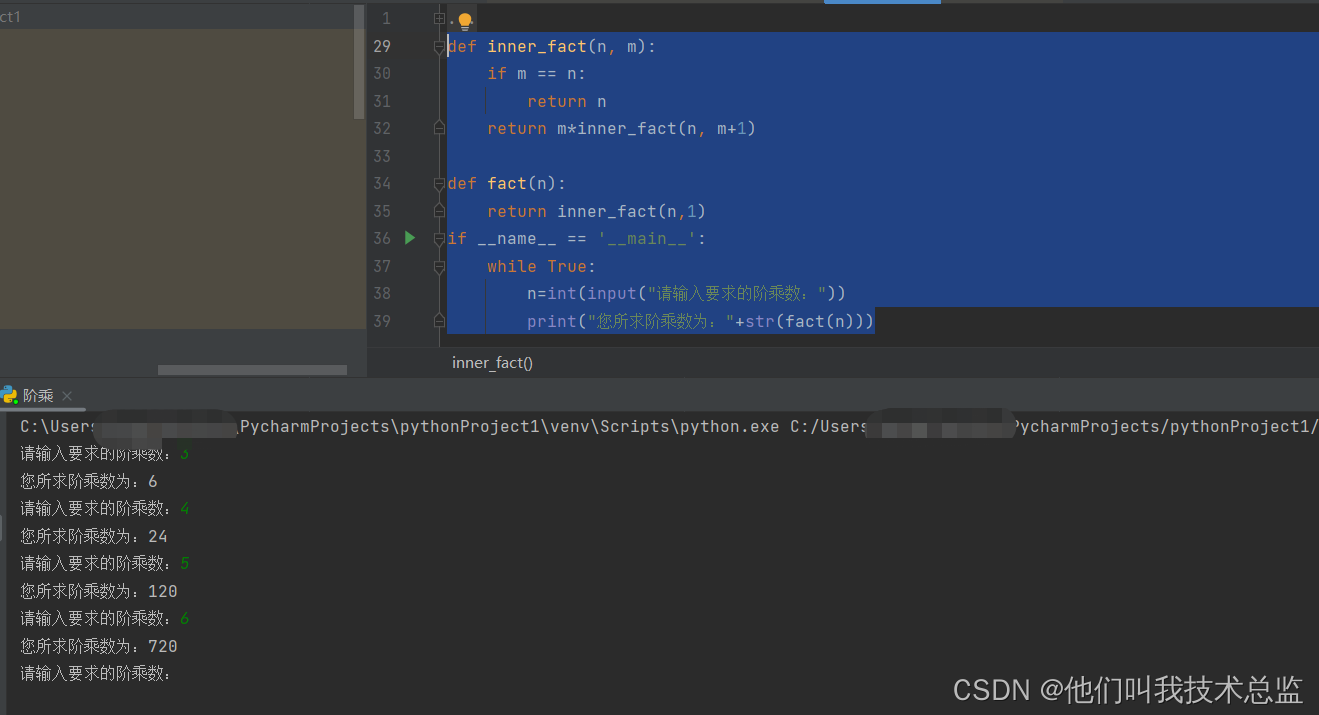
Task: Click the 'while True:' code line
Action: tap(541, 266)
